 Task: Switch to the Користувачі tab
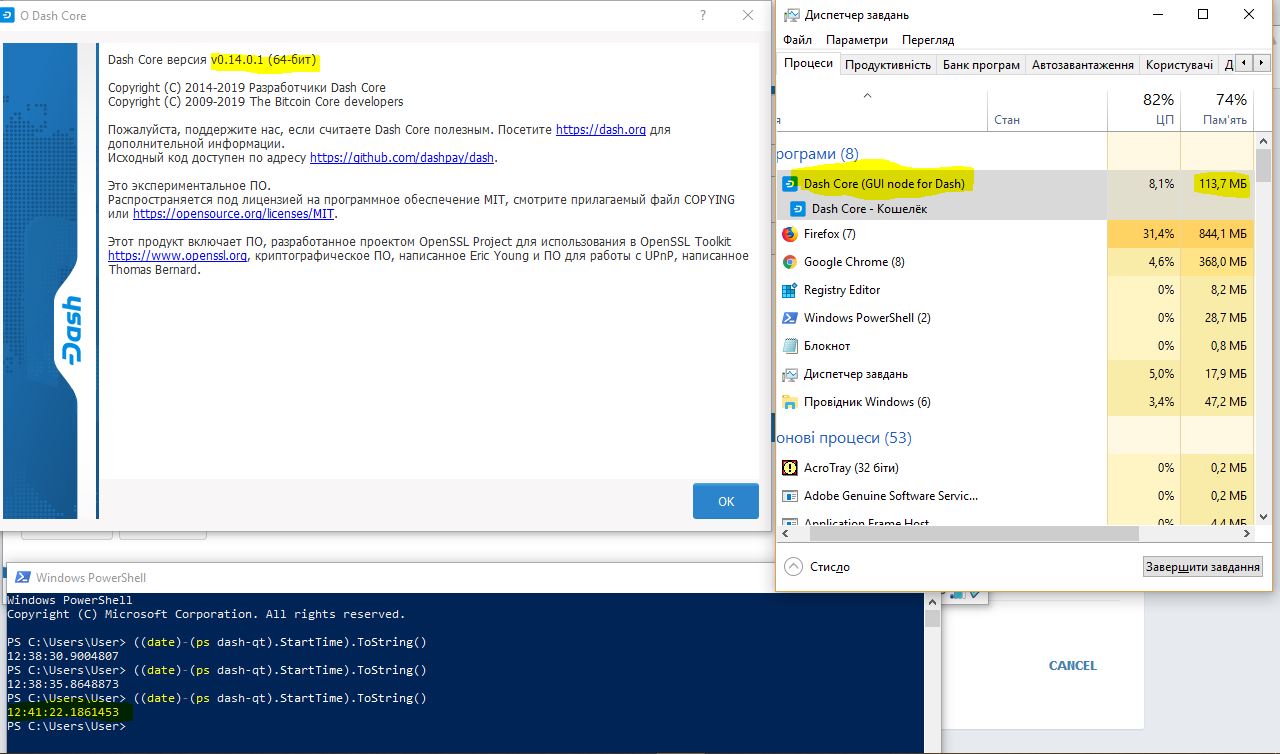[1180, 64]
